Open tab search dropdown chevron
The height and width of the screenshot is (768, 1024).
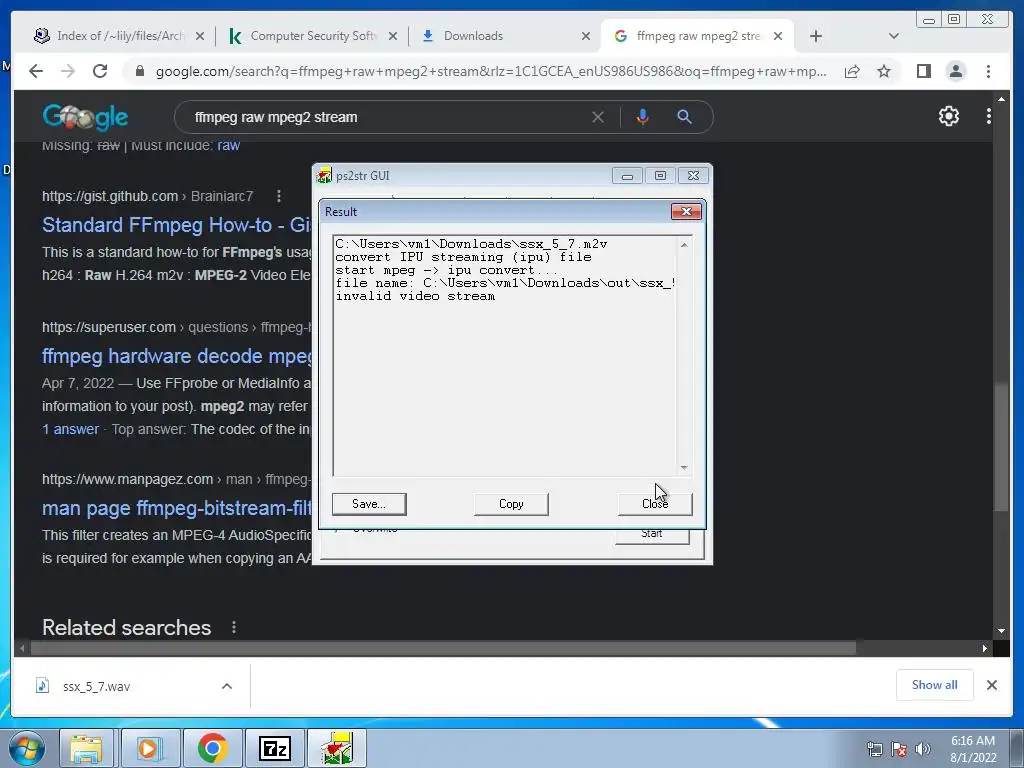click(894, 36)
